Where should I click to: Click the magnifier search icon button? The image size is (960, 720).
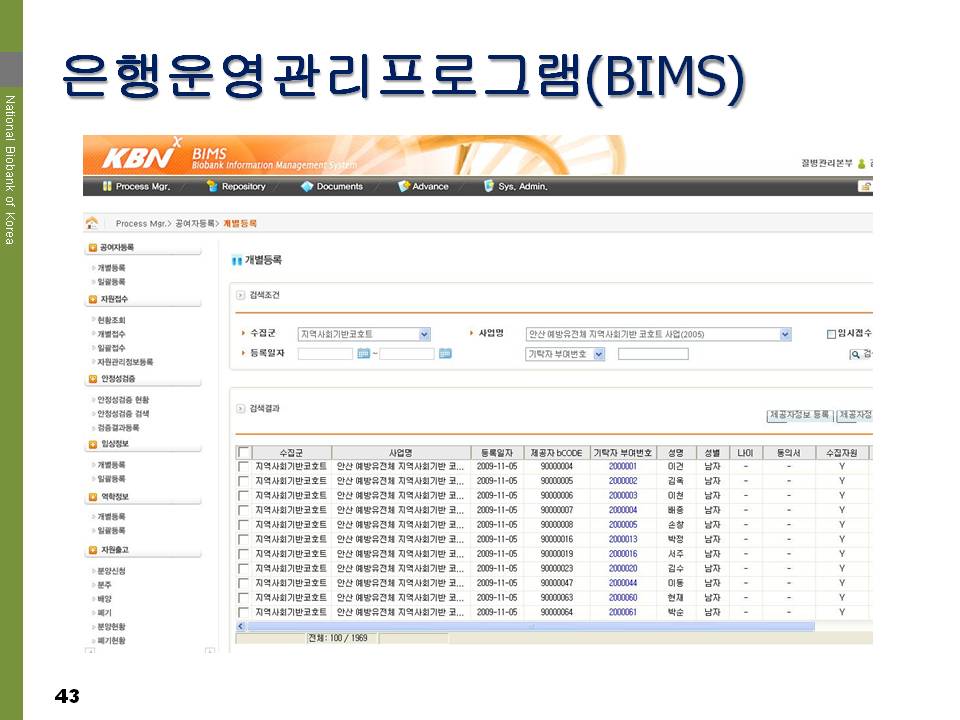pos(855,354)
